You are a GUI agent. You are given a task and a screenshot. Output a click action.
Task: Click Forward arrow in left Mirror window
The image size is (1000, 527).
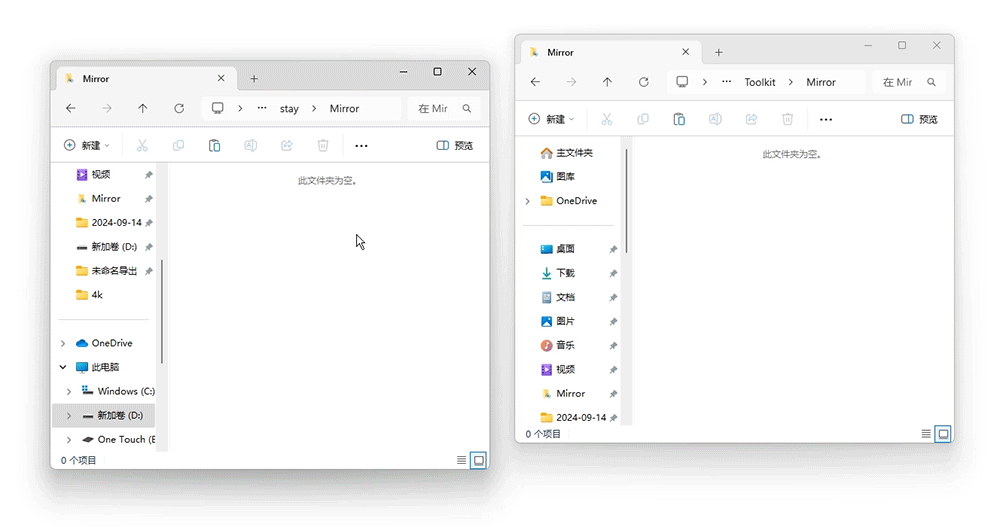tap(107, 108)
